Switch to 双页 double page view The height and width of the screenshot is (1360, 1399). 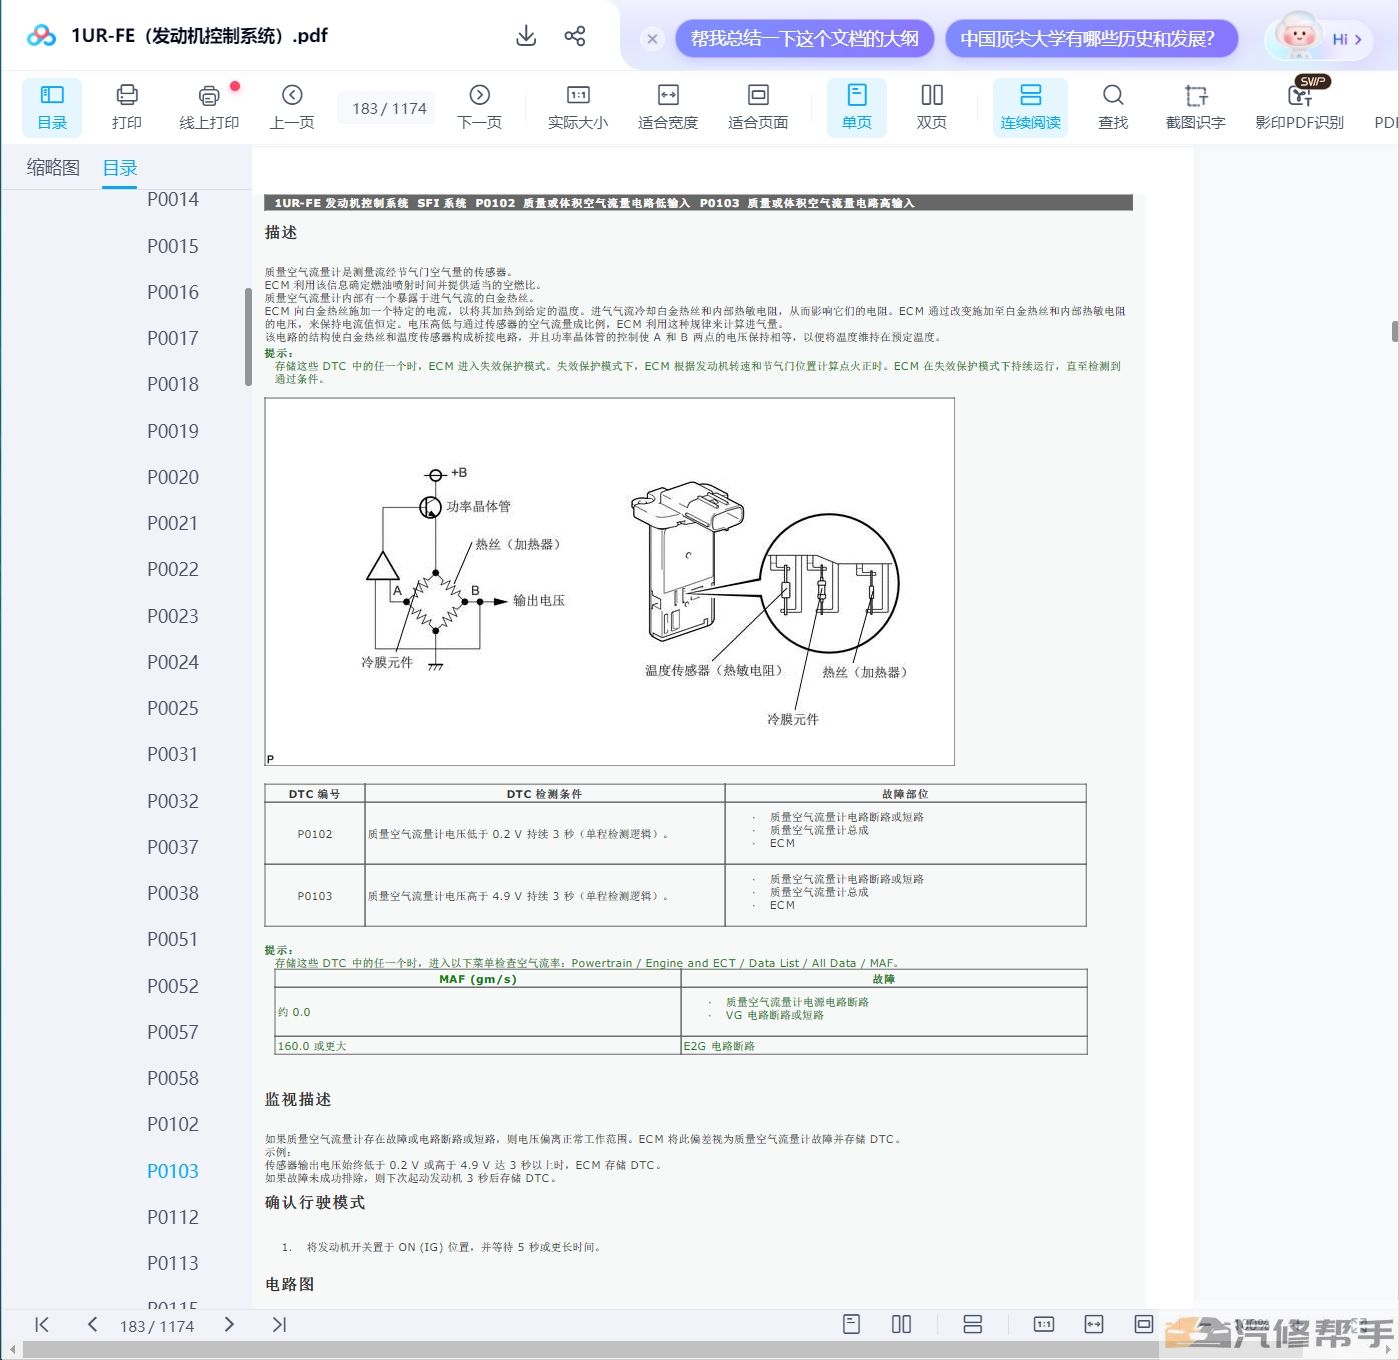pos(932,107)
